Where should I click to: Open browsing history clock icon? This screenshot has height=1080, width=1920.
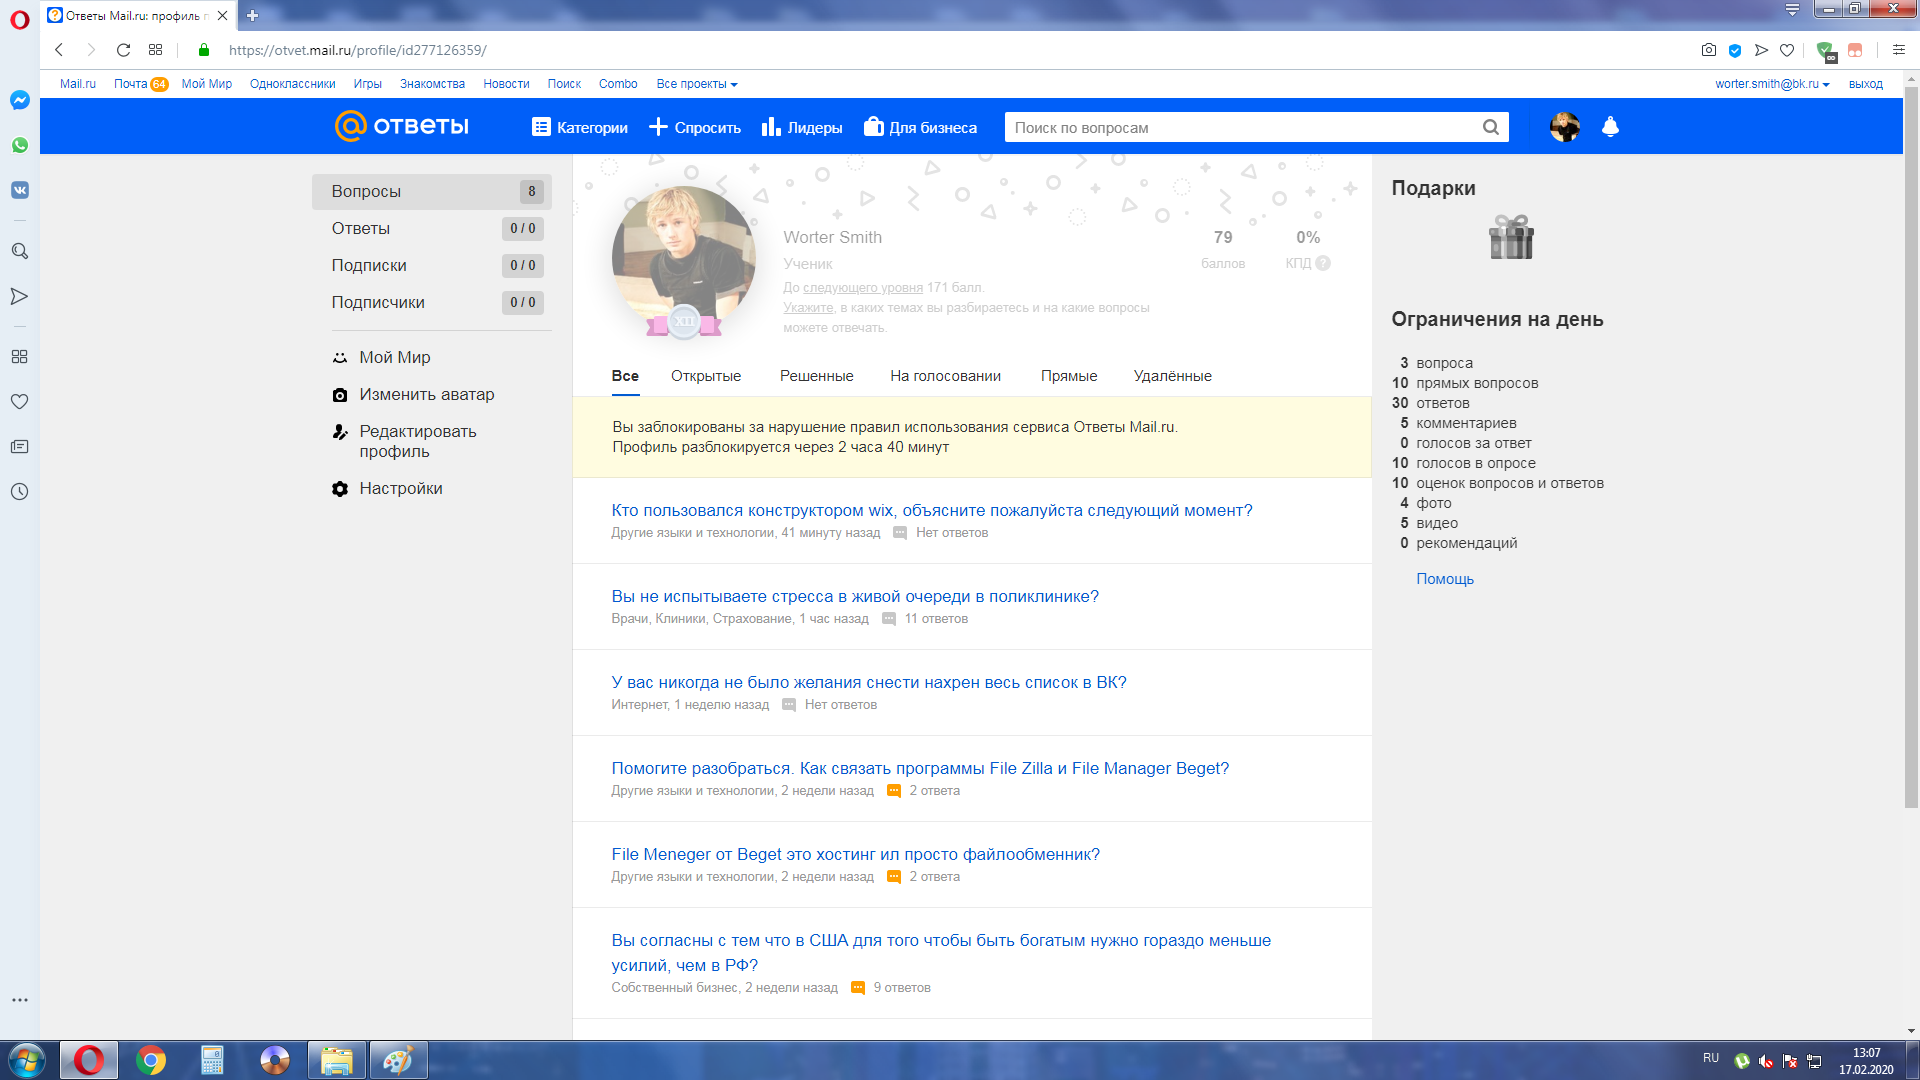coord(20,492)
